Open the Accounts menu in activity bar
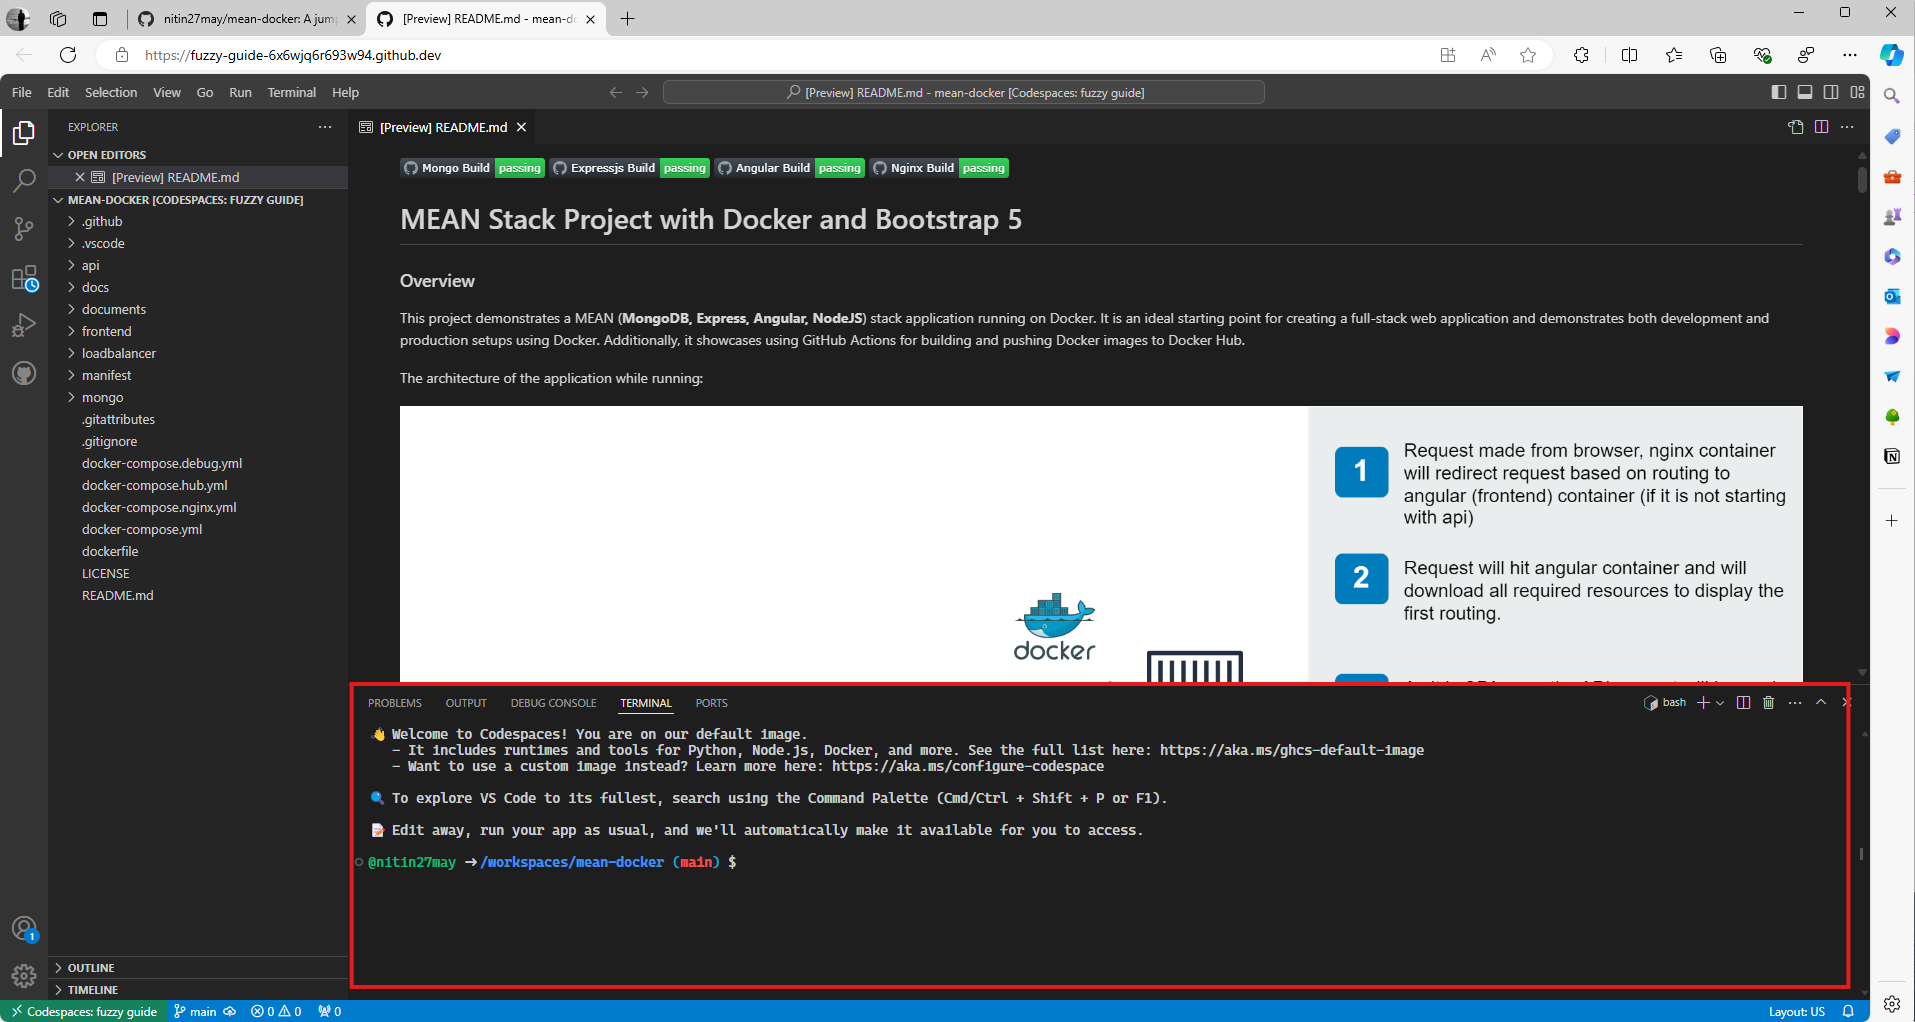1915x1022 pixels. click(x=24, y=929)
